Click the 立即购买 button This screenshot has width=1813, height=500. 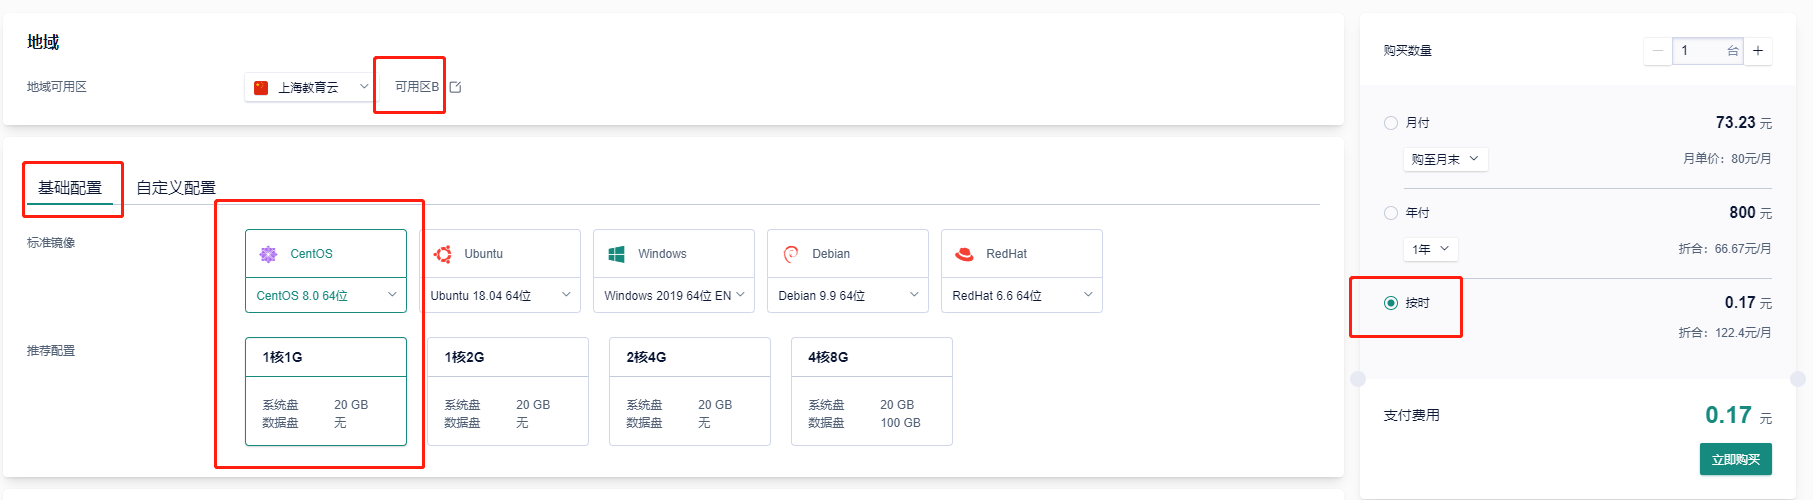coord(1735,460)
